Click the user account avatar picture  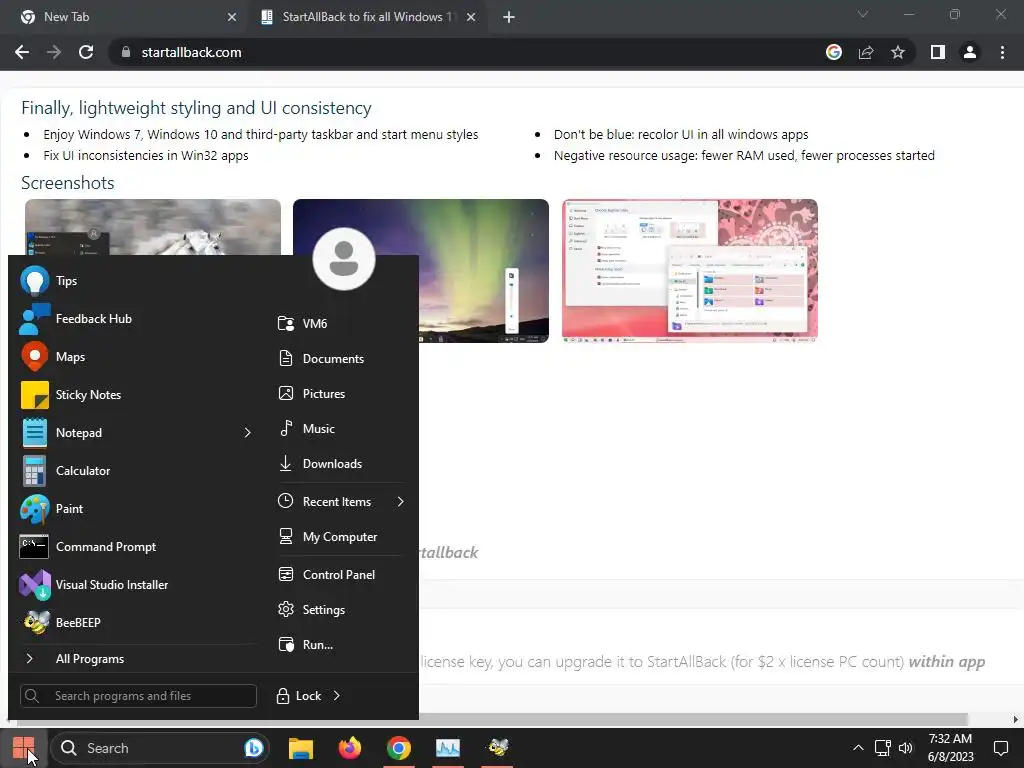344,259
